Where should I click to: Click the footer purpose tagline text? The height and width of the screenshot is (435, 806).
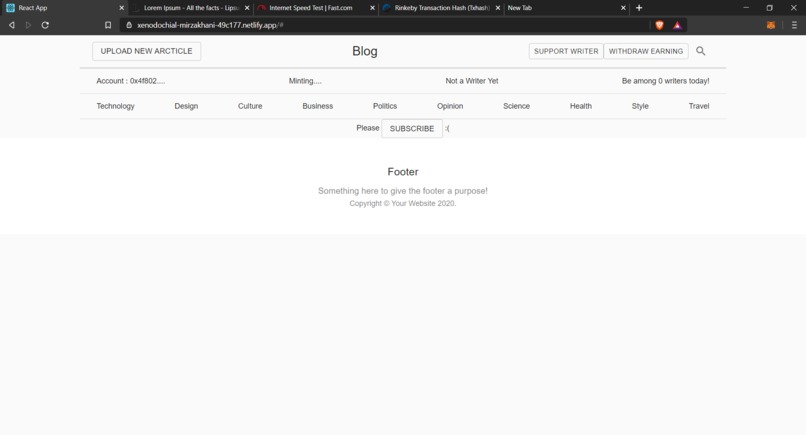(x=403, y=191)
